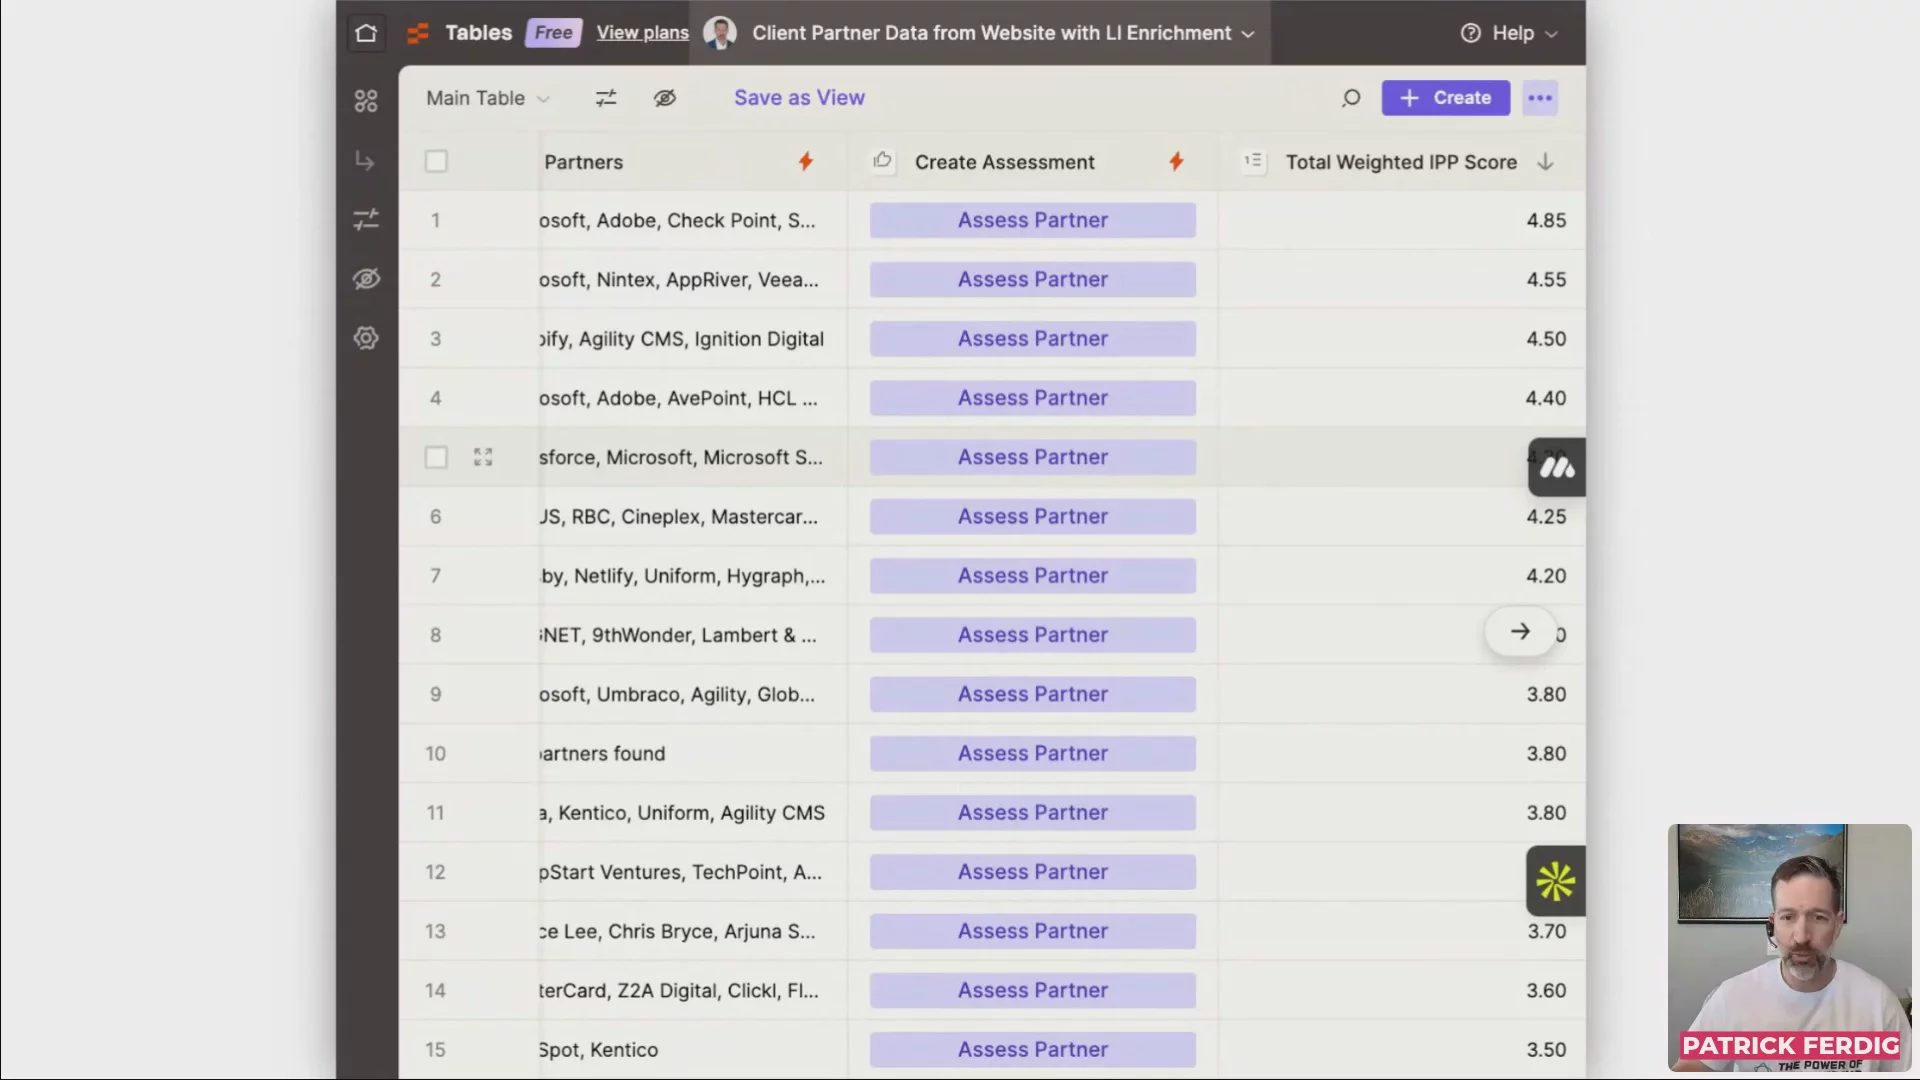Click the Zapier Tables logo icon
1920x1080 pixels.
pyautogui.click(x=418, y=33)
